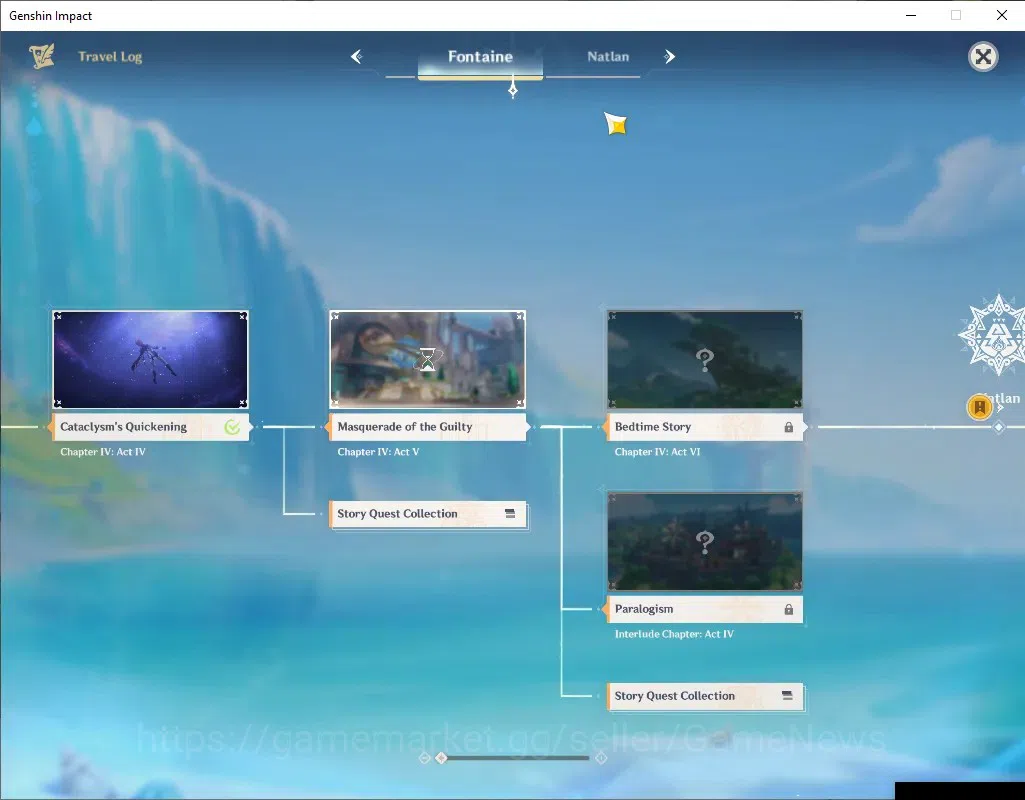
Task: Click lock icon on Bedtime Story
Action: 788,427
